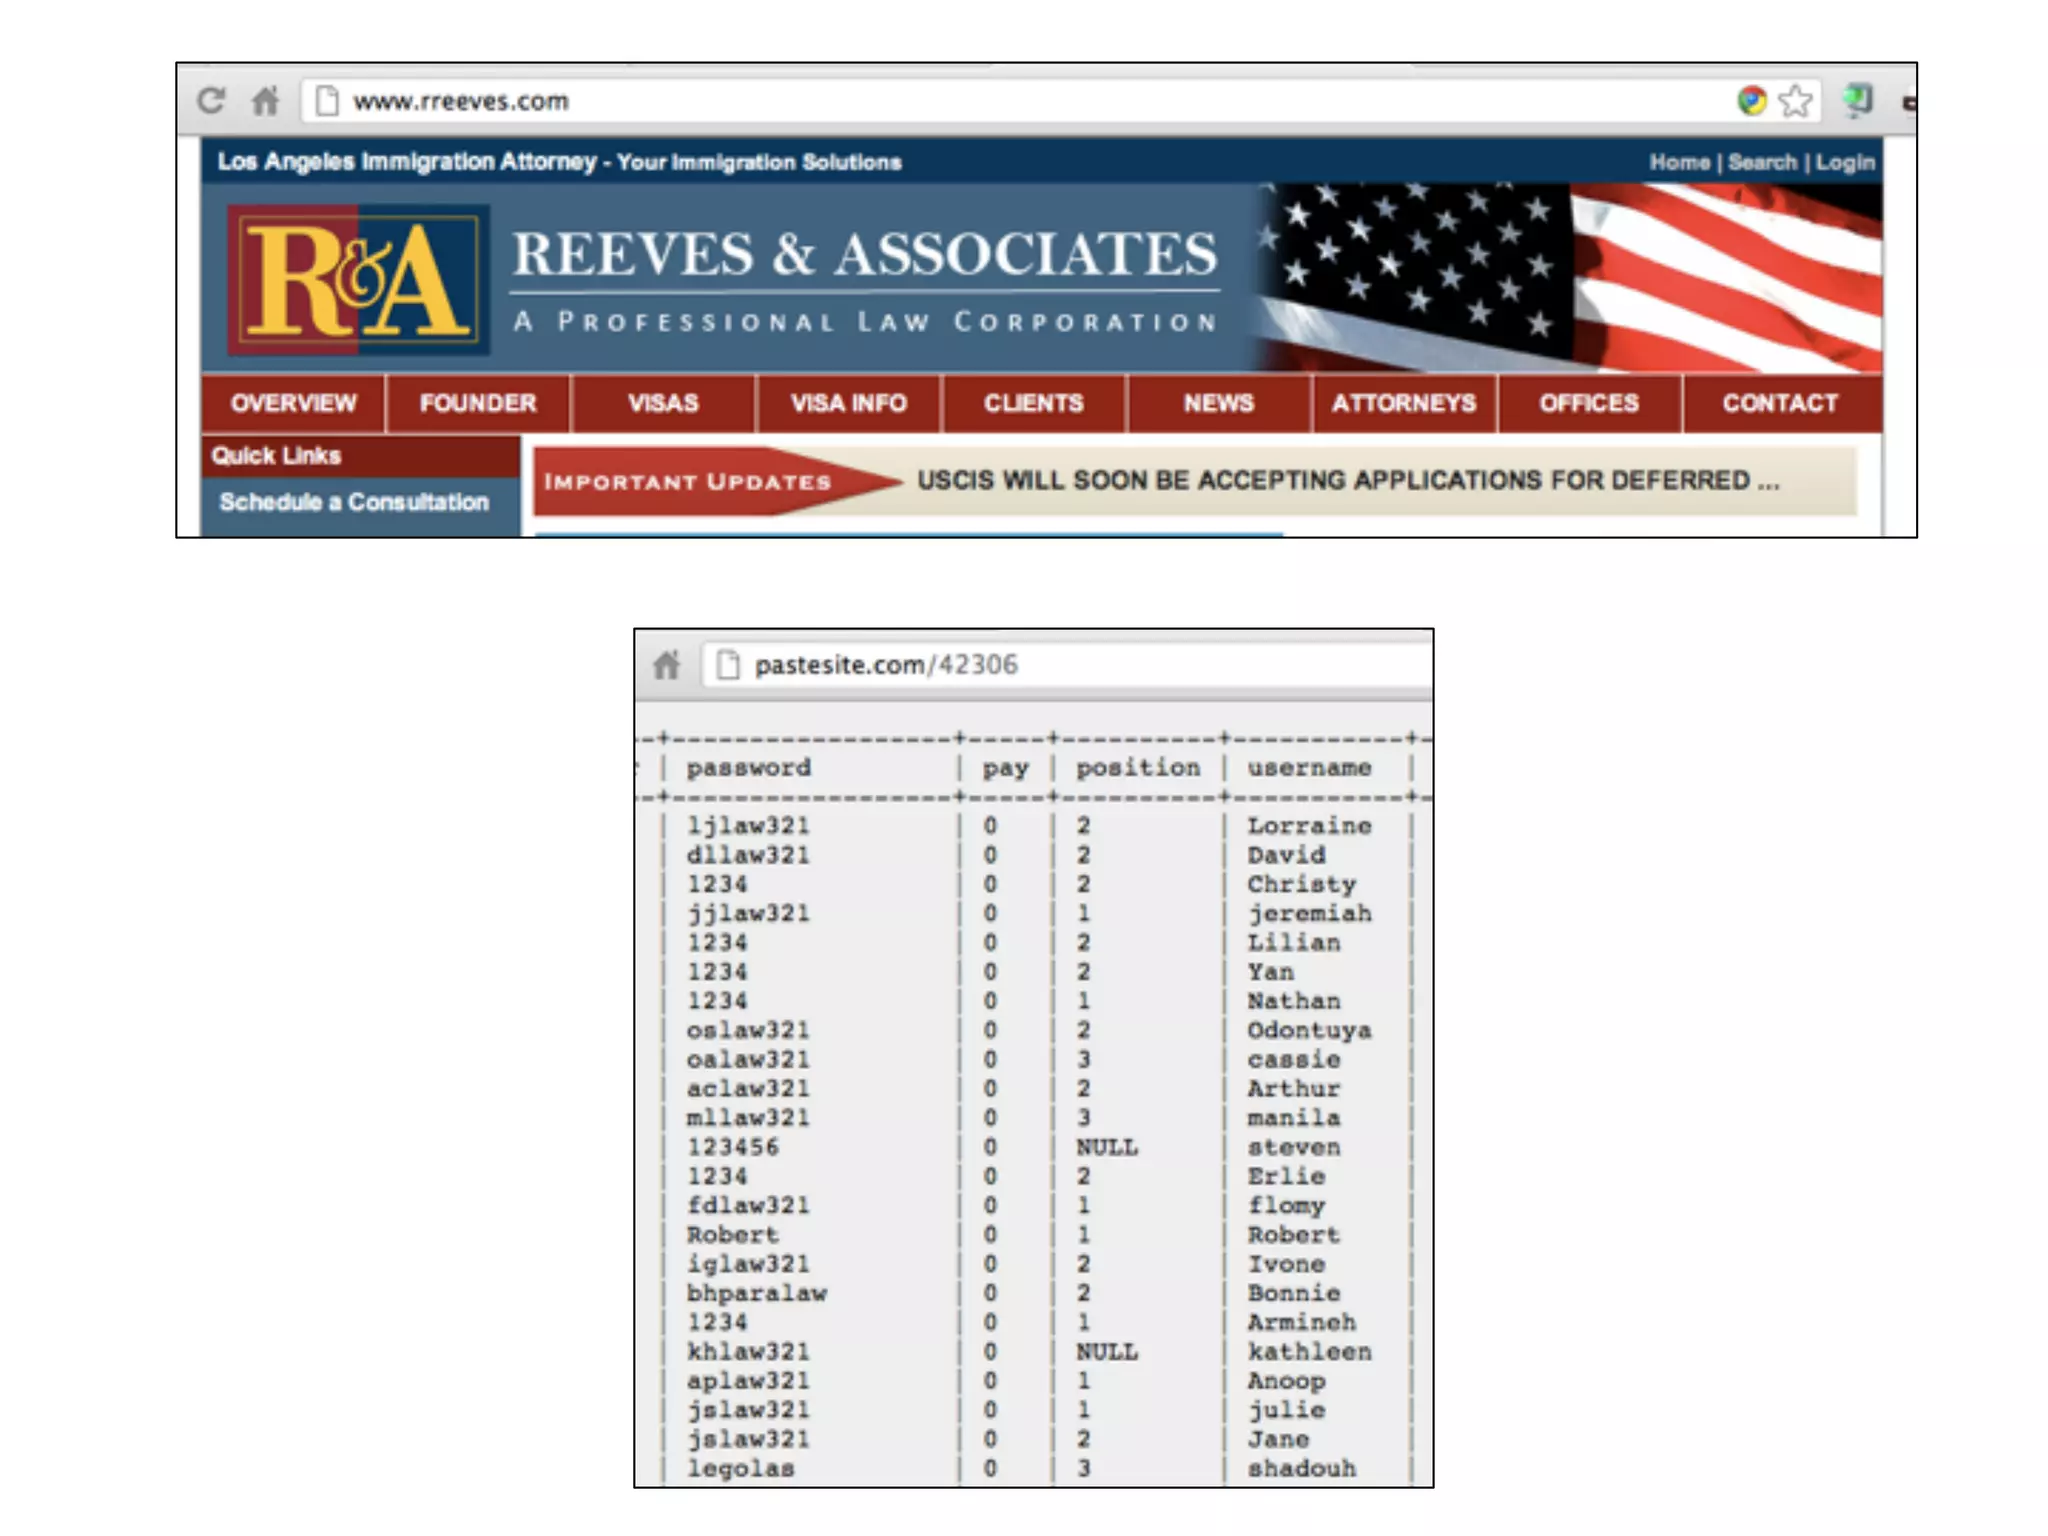Click the green extension icon in toolbar
Viewport: 2048px width, 1536px height.
[x=1857, y=100]
